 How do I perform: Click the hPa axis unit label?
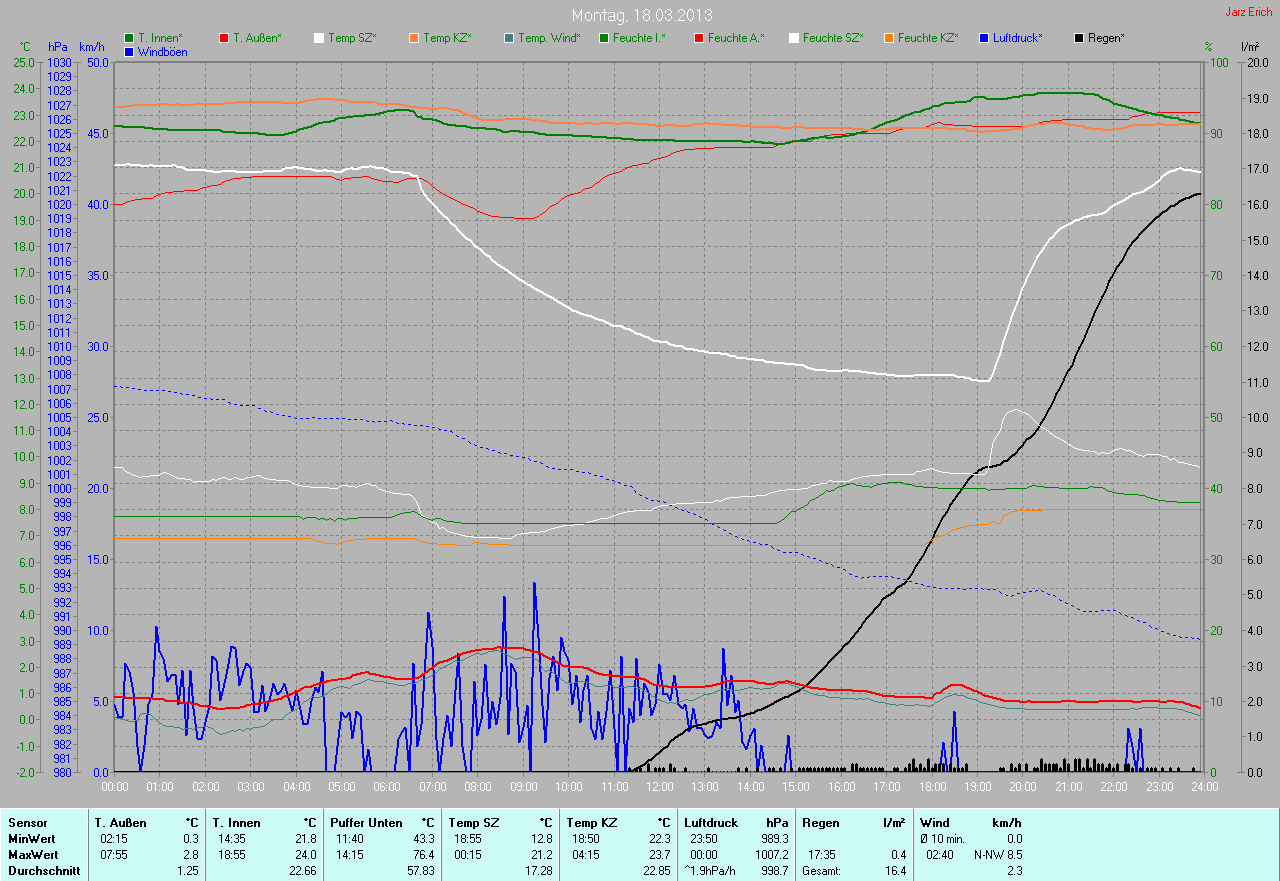(x=57, y=47)
